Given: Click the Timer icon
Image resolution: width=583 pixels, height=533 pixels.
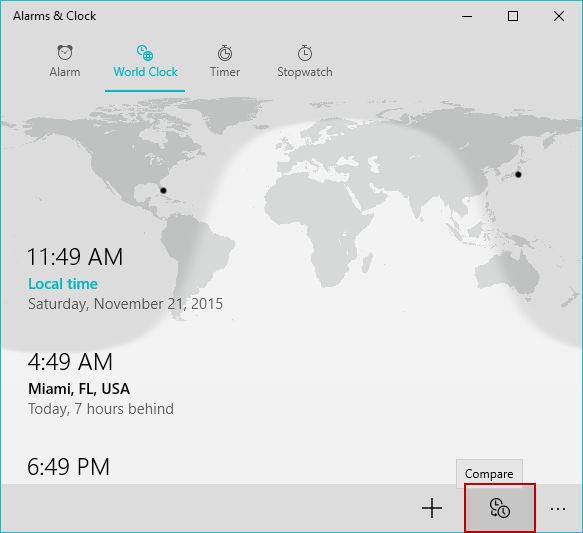Looking at the screenshot, I should pos(225,53).
